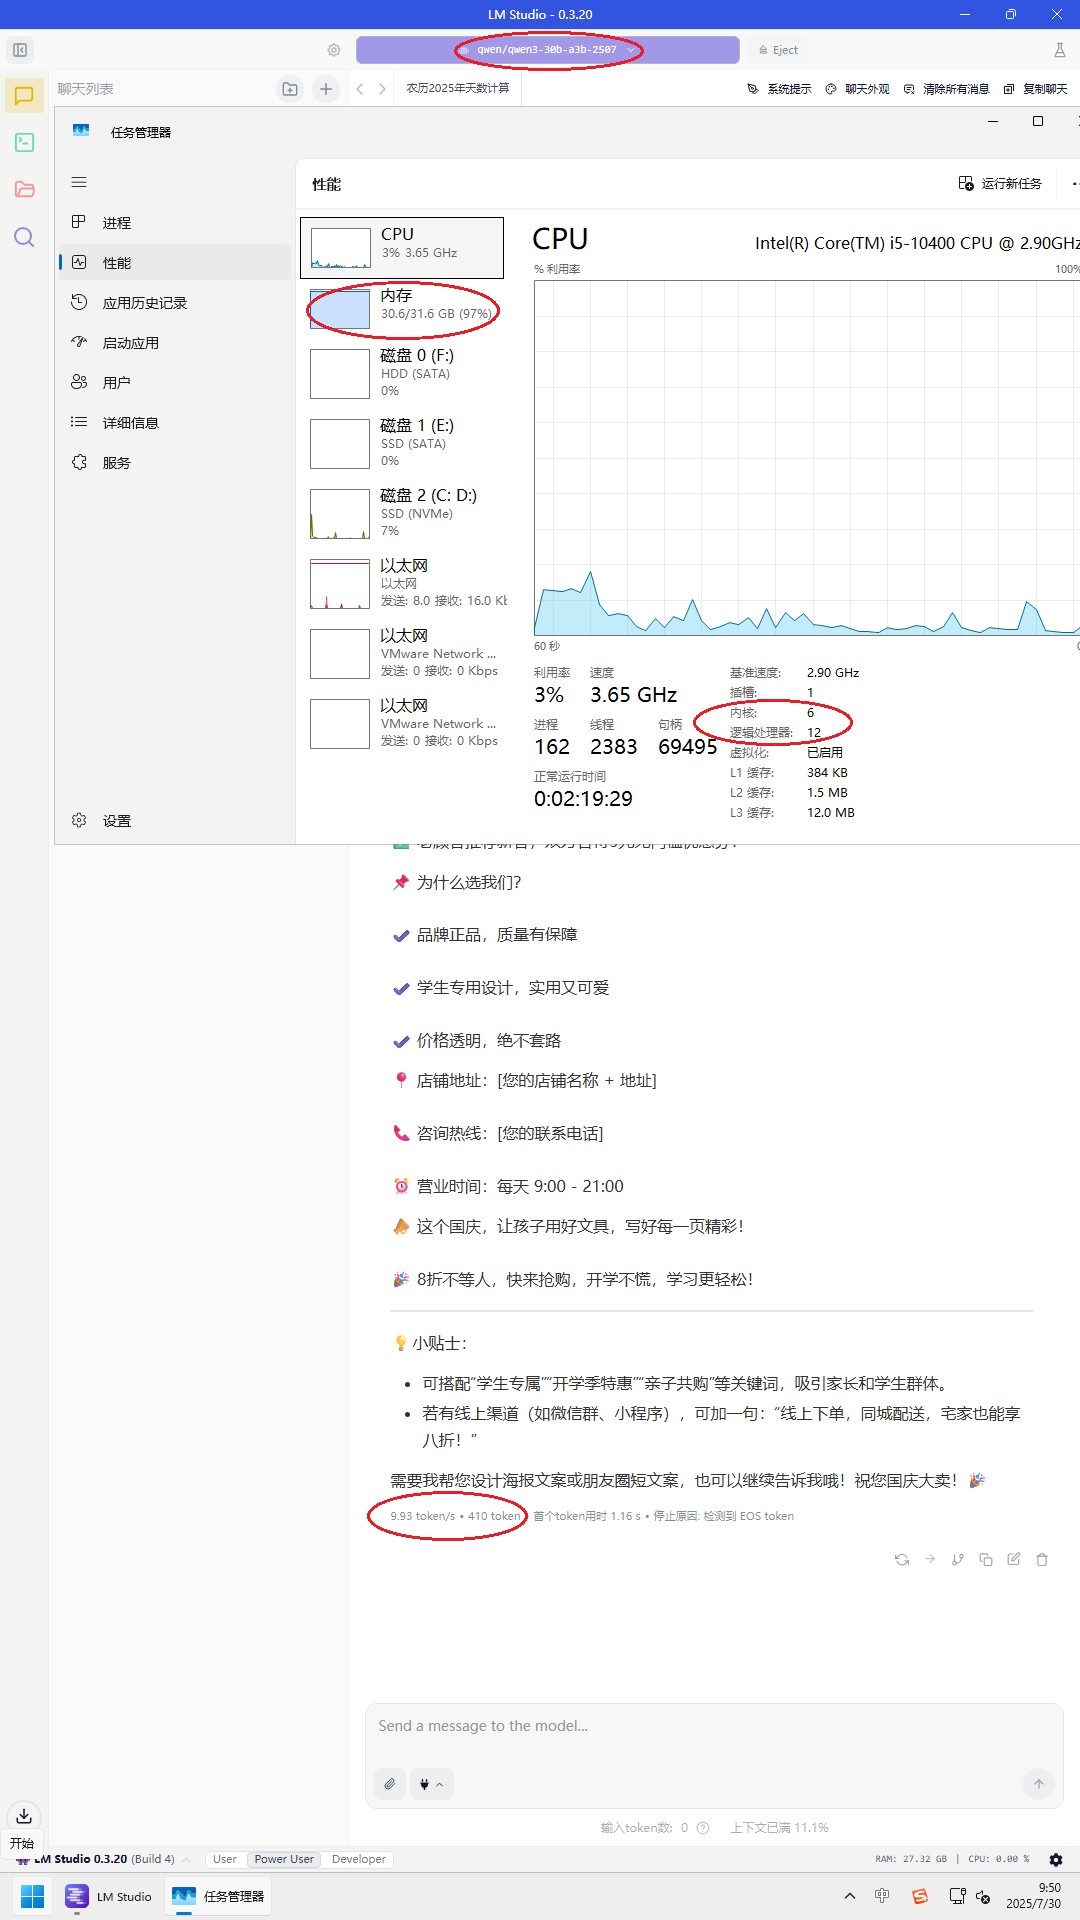
Task: Open the downloads icon in LM Studio
Action: [x=24, y=1816]
